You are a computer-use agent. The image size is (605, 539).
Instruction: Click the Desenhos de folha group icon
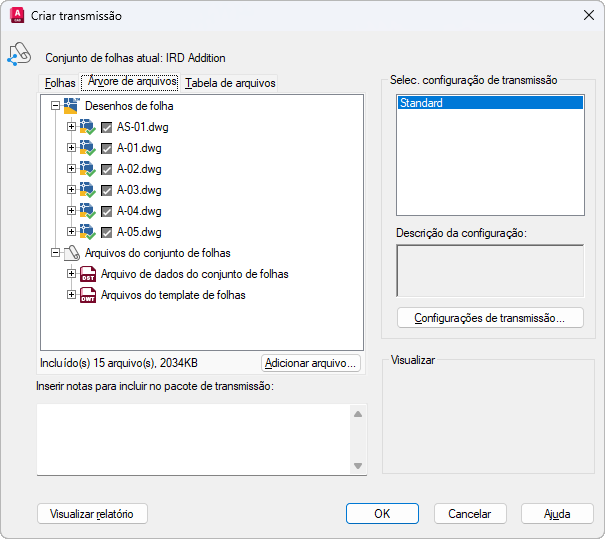[x=71, y=106]
